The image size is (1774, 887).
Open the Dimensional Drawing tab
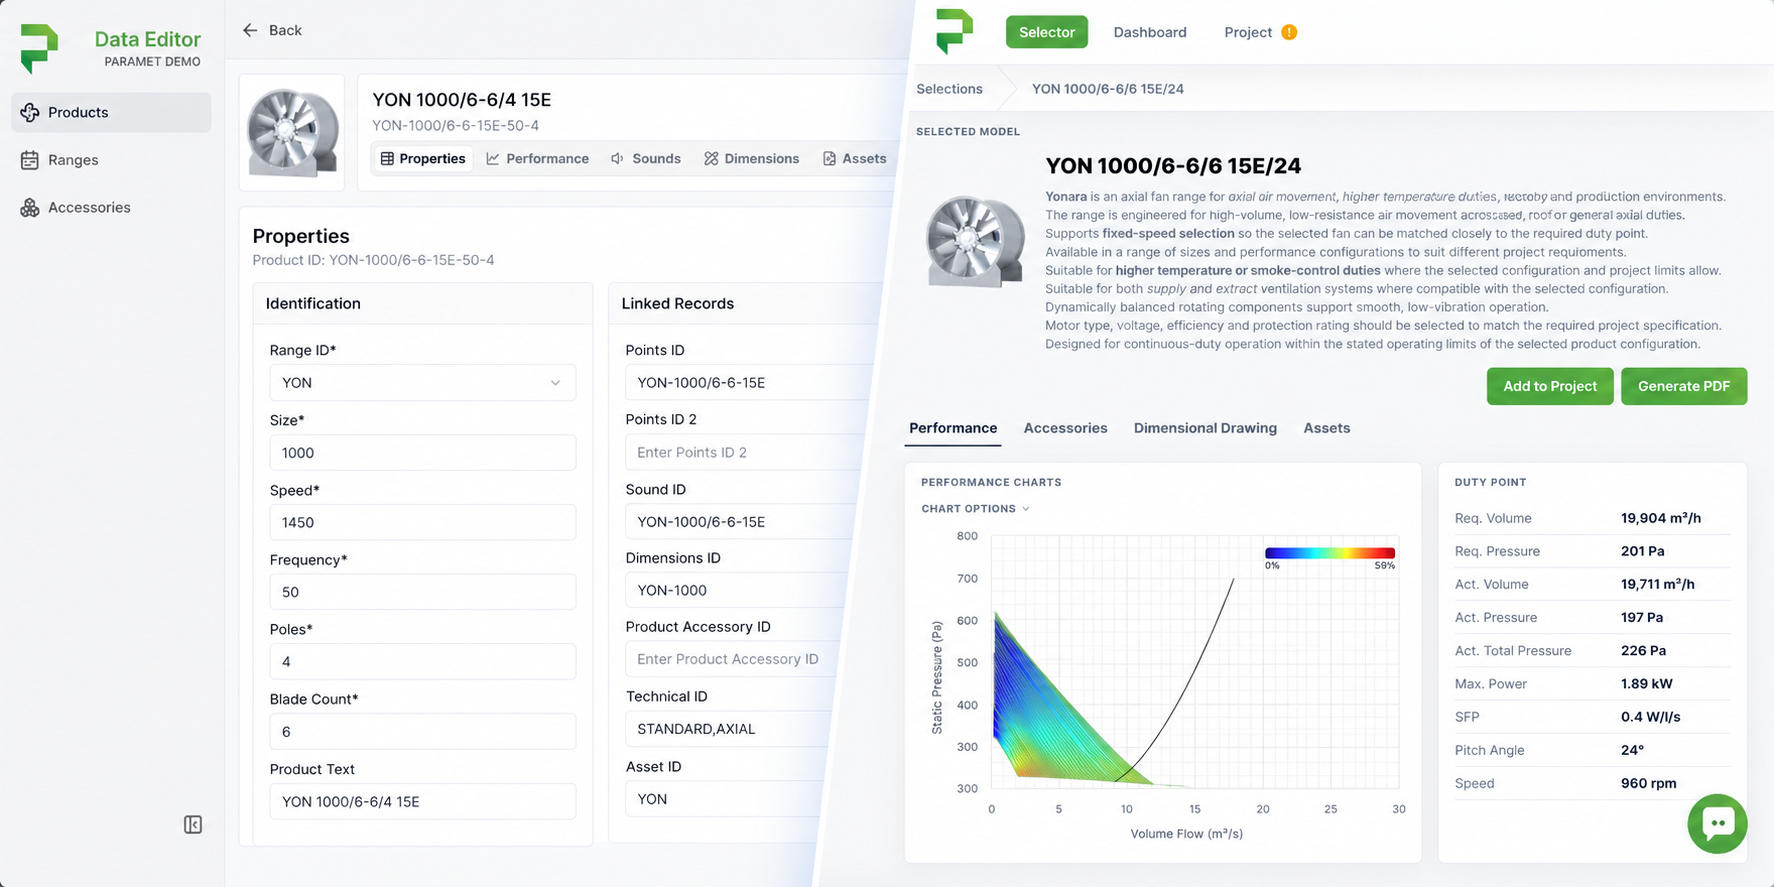(1205, 428)
